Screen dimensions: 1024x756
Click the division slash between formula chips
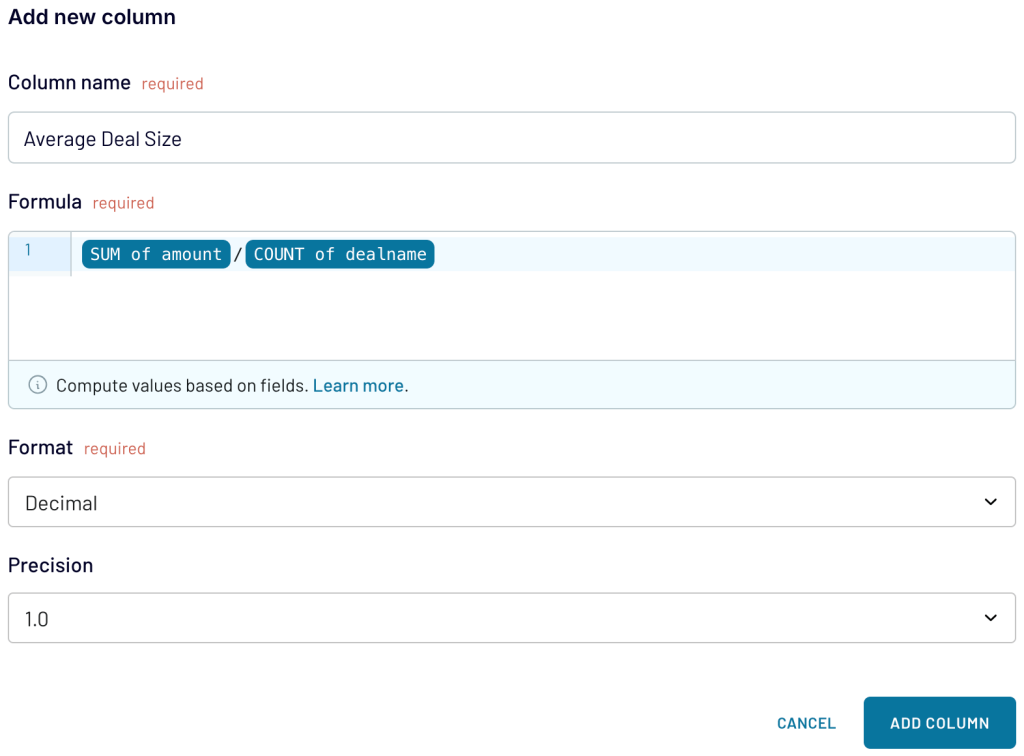click(x=238, y=254)
